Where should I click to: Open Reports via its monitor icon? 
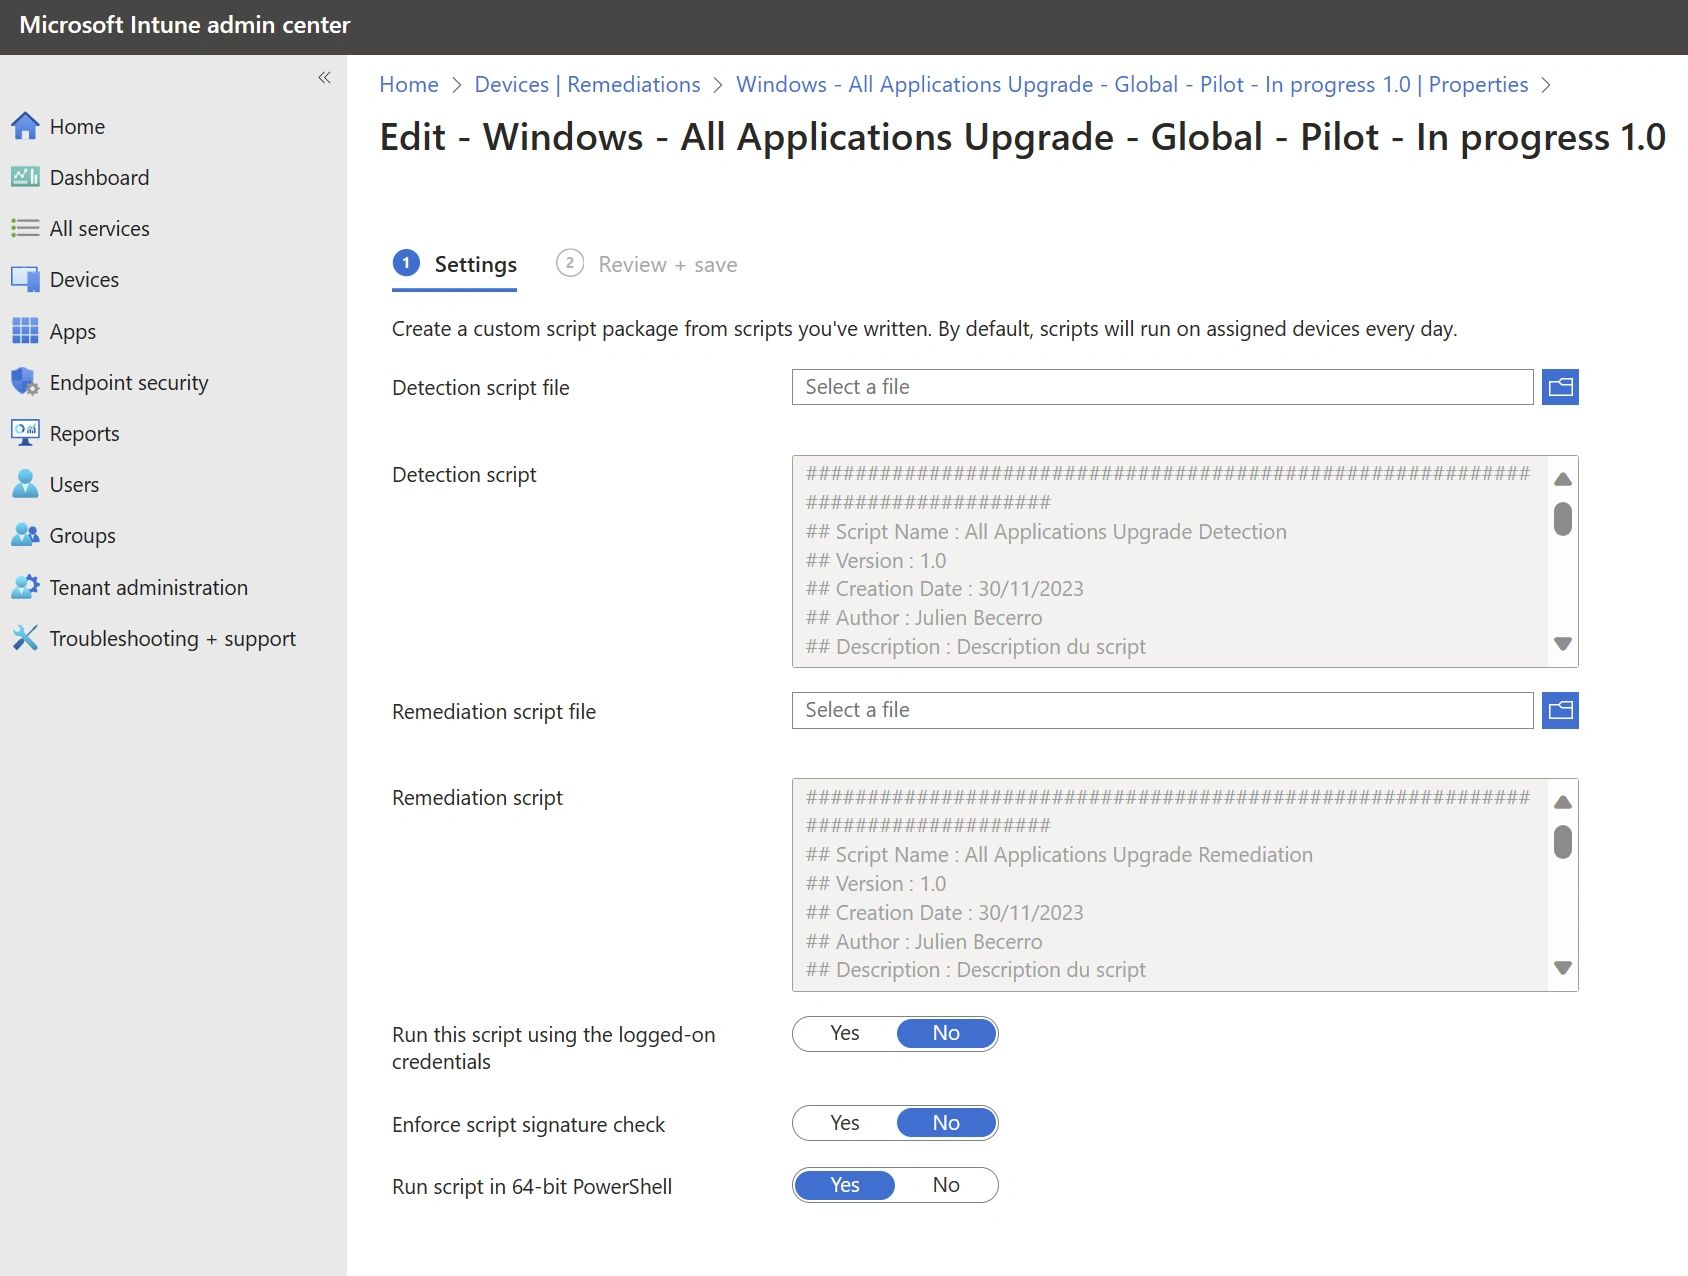click(25, 433)
